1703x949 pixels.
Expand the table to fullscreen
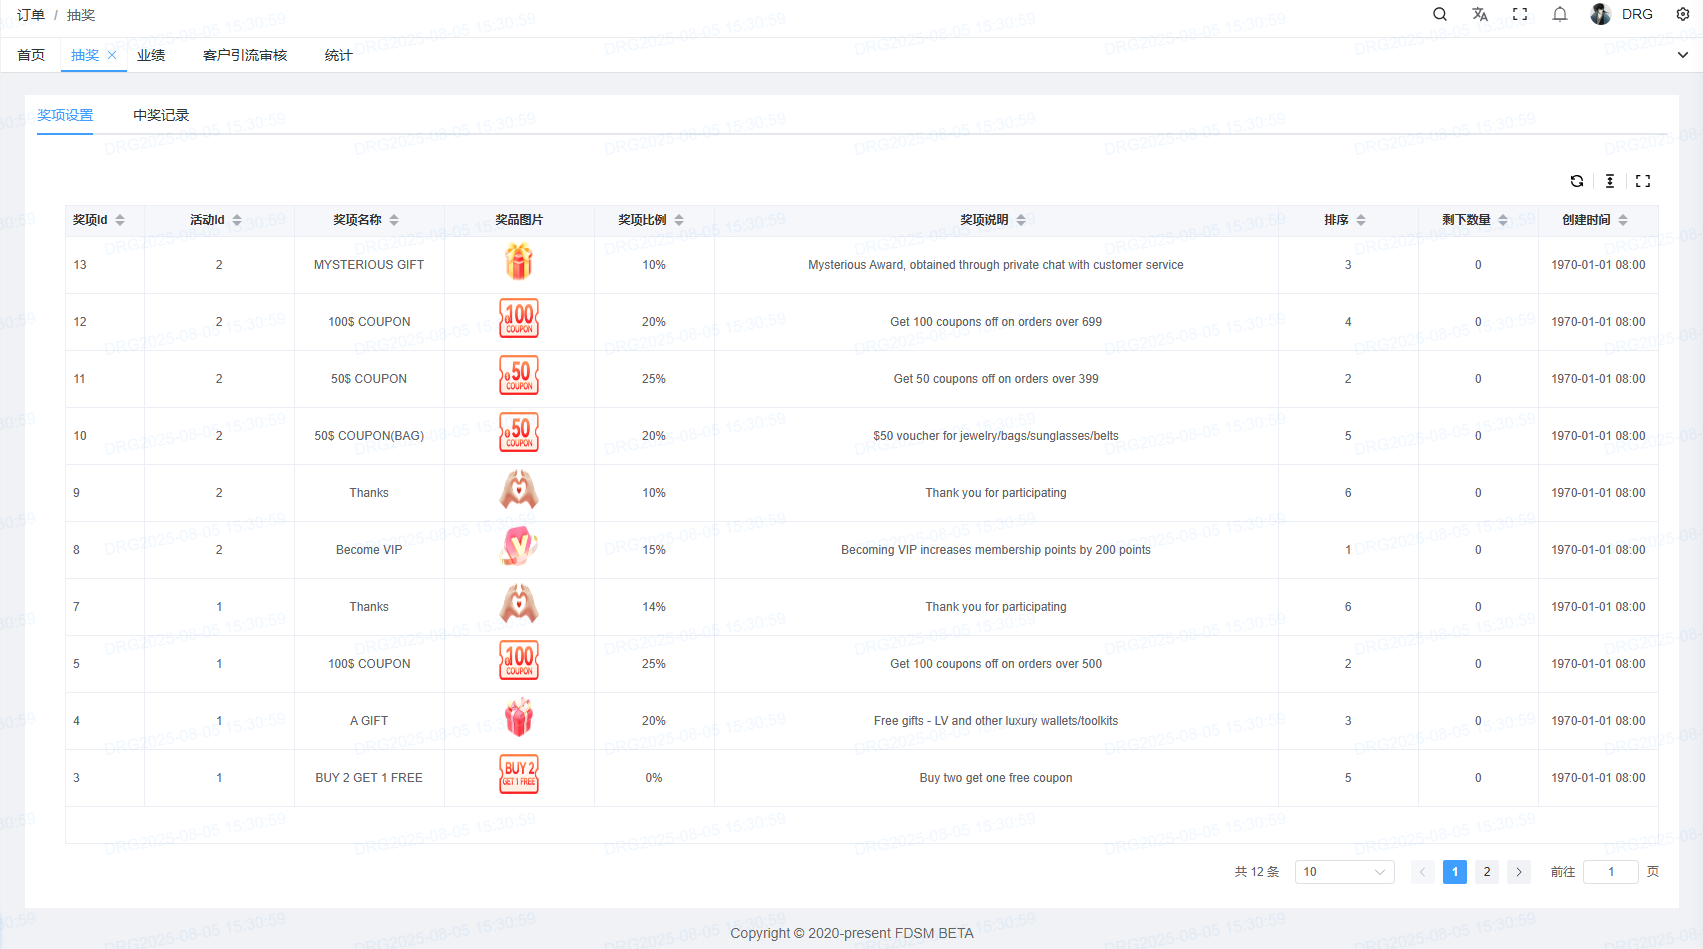tap(1643, 181)
